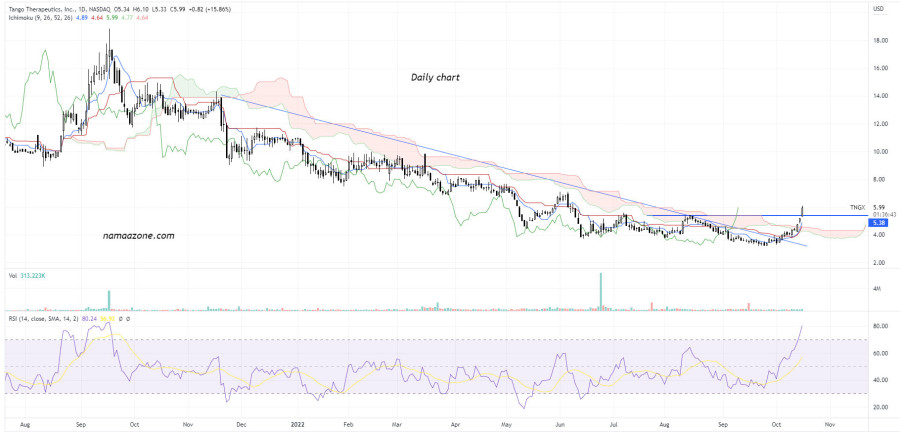Screen dimensions: 900x433
Task: Click the Aug label at time axis start
Action: pyautogui.click(x=25, y=427)
